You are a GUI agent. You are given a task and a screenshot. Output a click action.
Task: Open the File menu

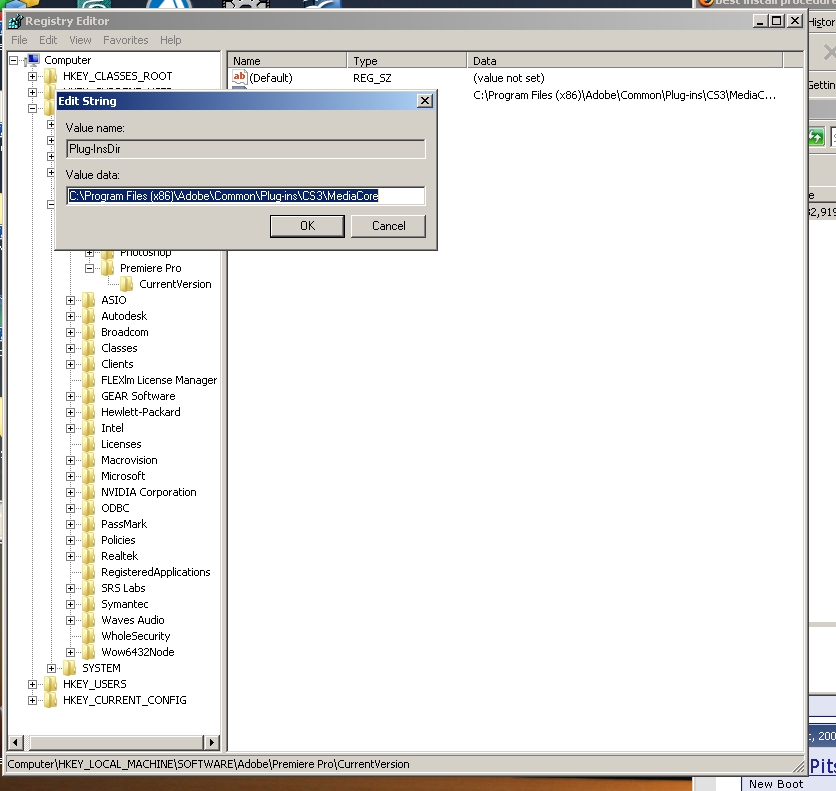point(19,40)
